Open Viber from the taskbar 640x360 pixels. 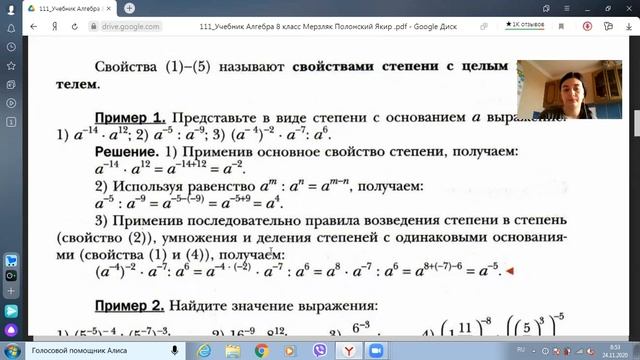(x=320, y=351)
